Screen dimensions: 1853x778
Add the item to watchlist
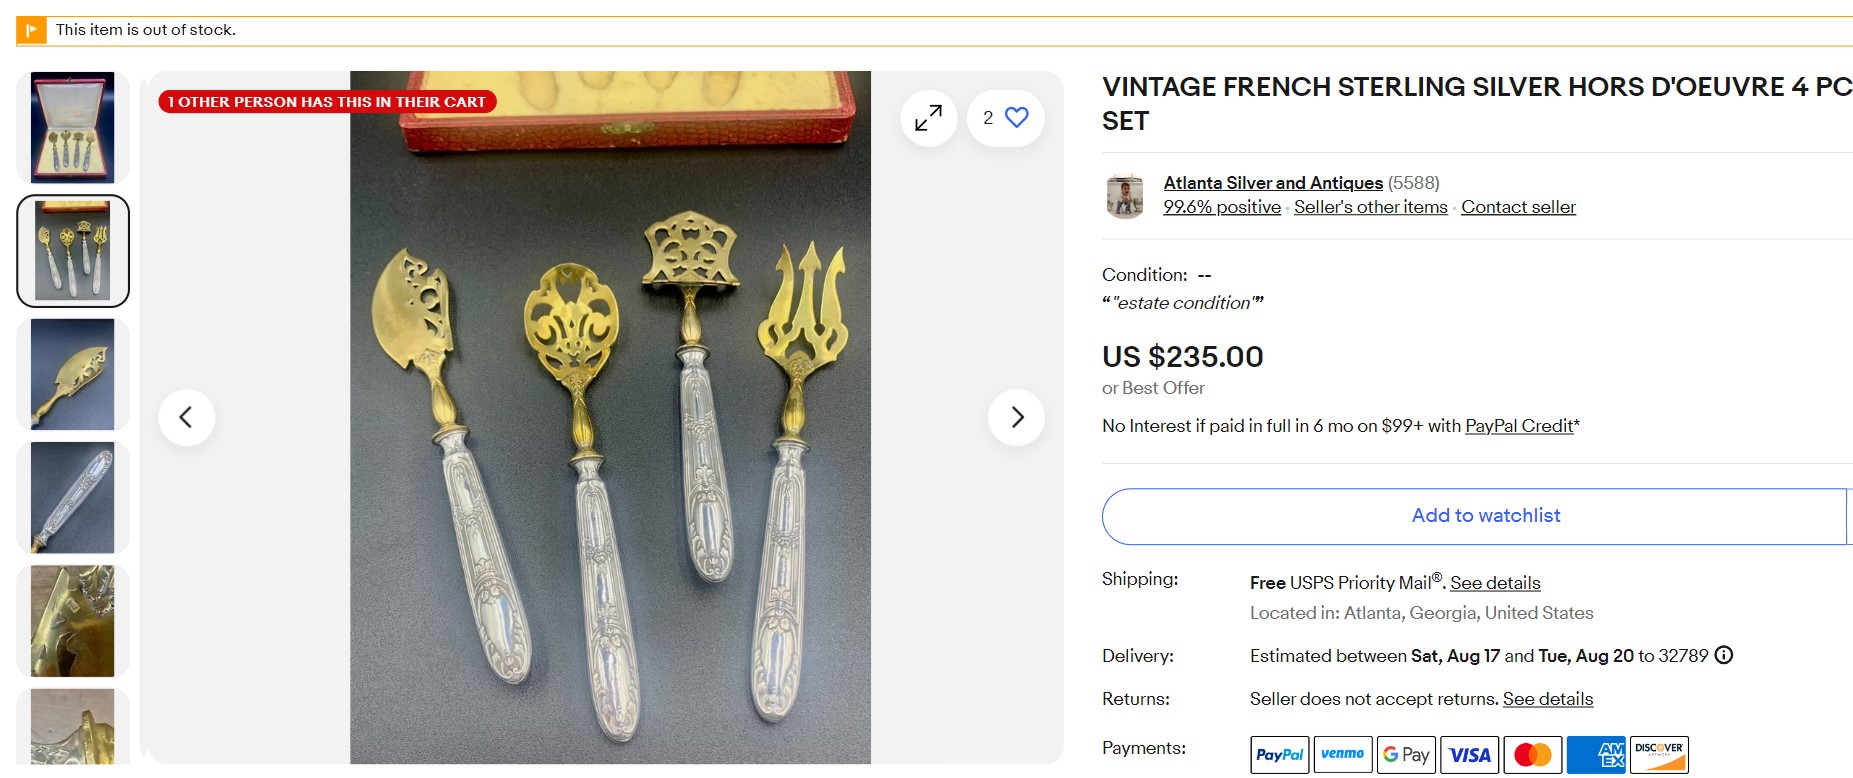click(1485, 516)
